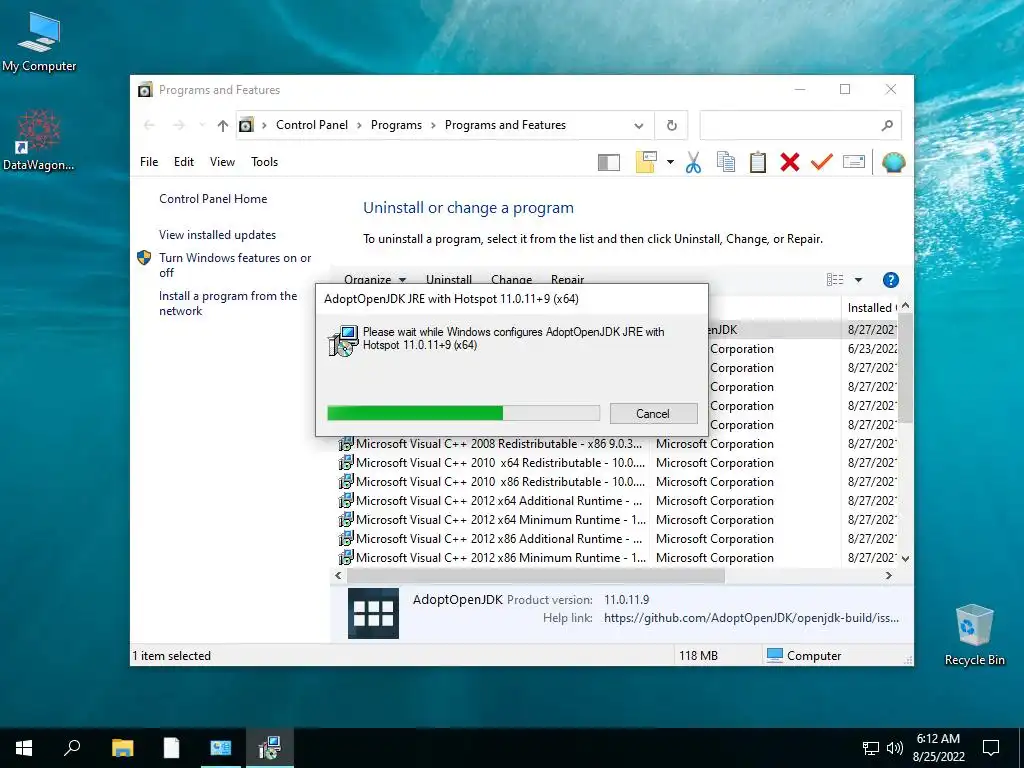Viewport: 1024px width, 768px height.
Task: Click Programs and Features breadcrumb segment
Action: (x=505, y=125)
